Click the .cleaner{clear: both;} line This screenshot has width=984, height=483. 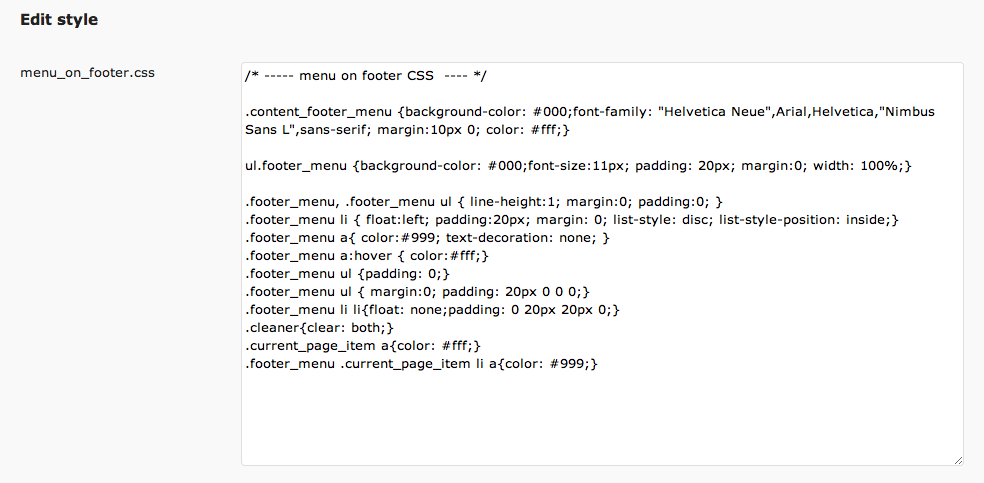click(x=319, y=327)
